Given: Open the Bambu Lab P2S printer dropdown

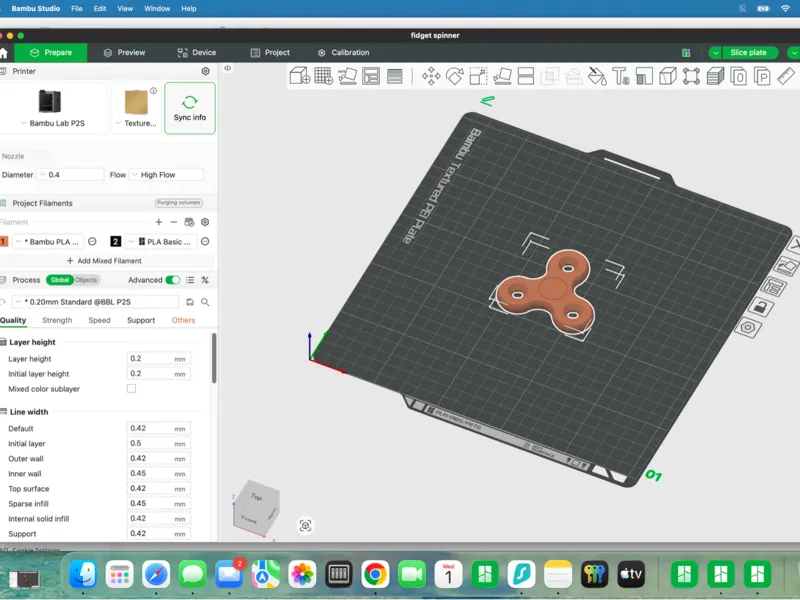Looking at the screenshot, I should tap(52, 123).
